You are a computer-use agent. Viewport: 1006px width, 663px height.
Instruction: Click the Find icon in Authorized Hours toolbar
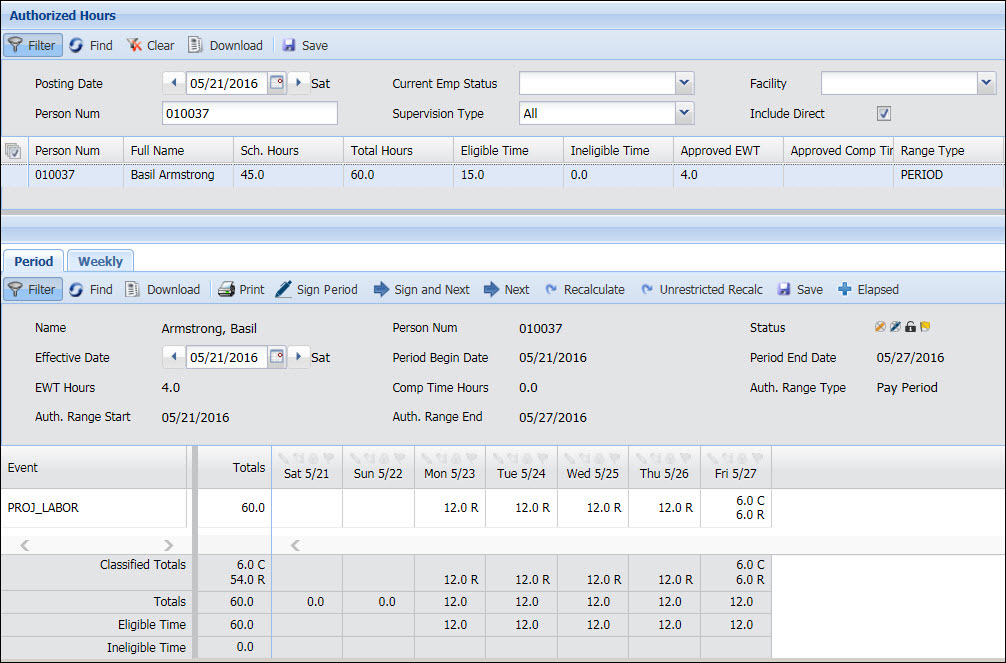click(76, 45)
